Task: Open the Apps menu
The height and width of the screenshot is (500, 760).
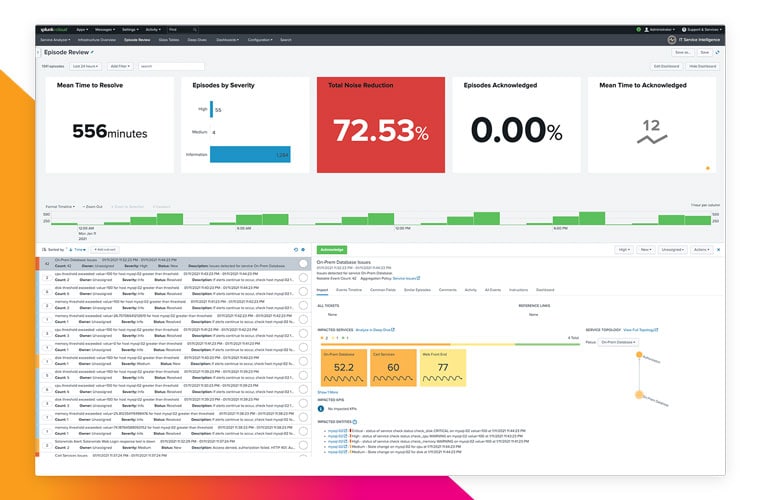Action: coord(82,30)
